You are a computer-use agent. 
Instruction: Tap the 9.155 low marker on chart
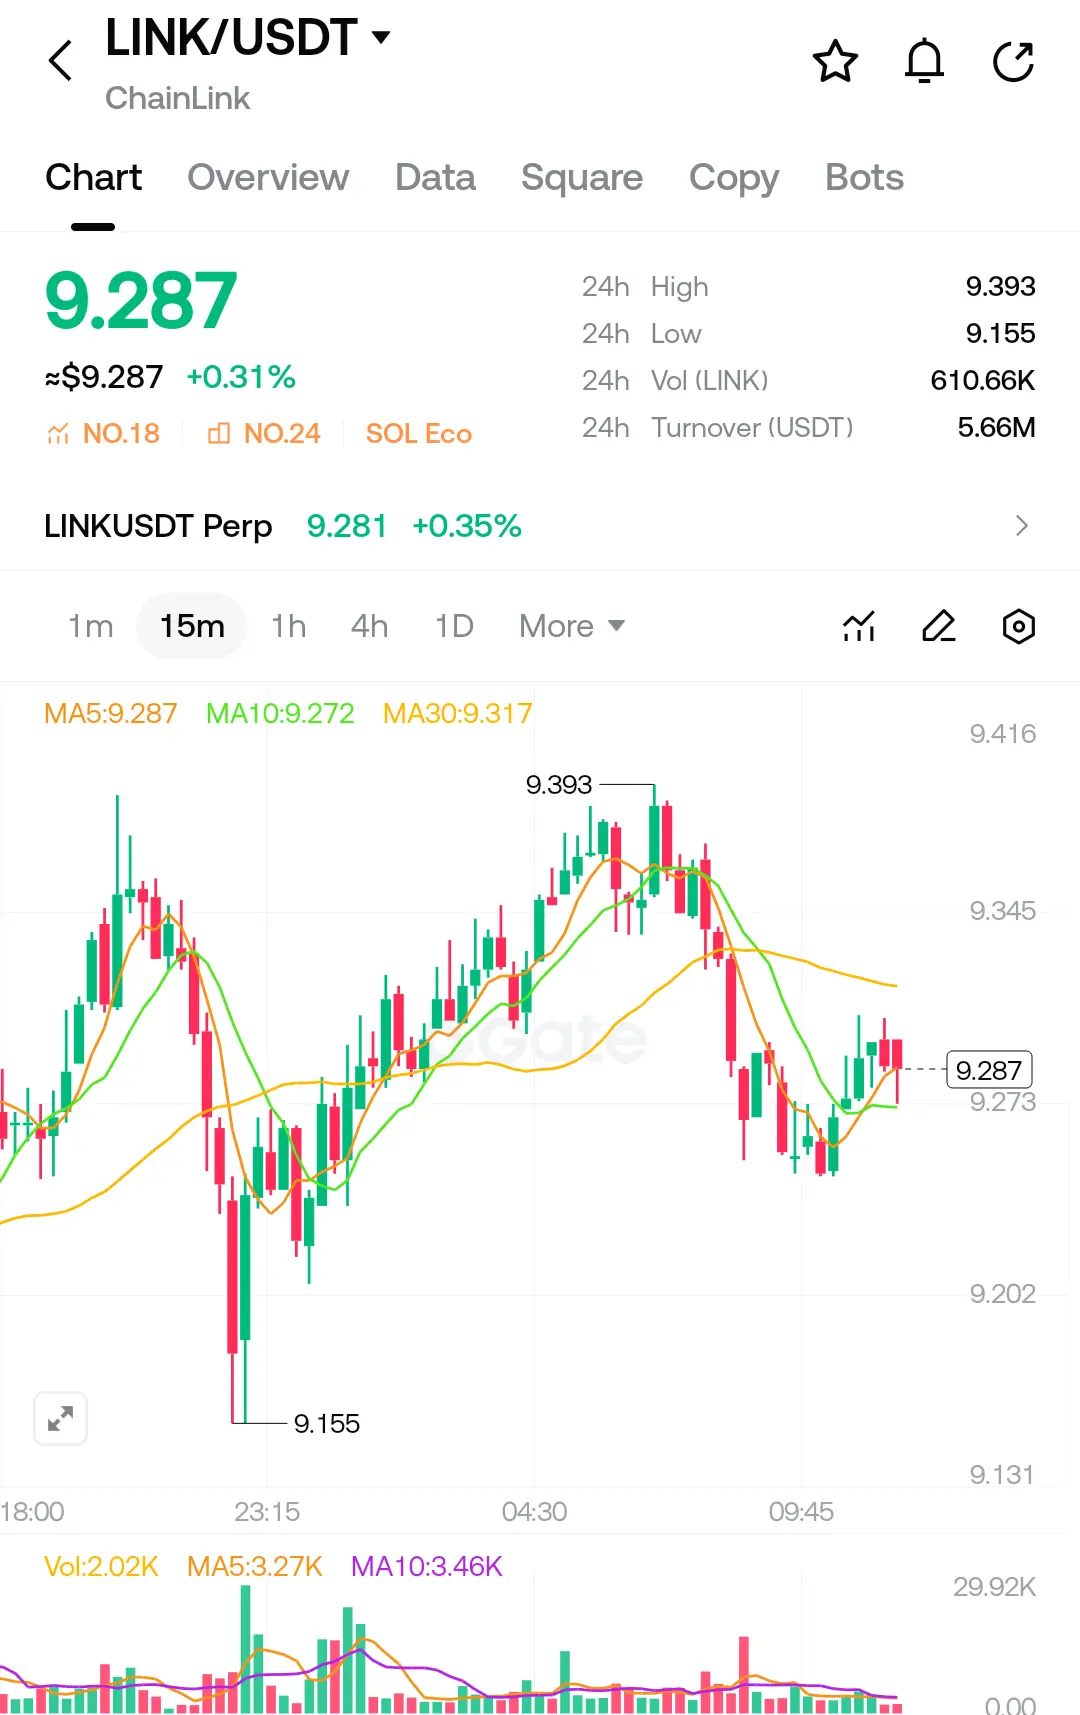327,1423
